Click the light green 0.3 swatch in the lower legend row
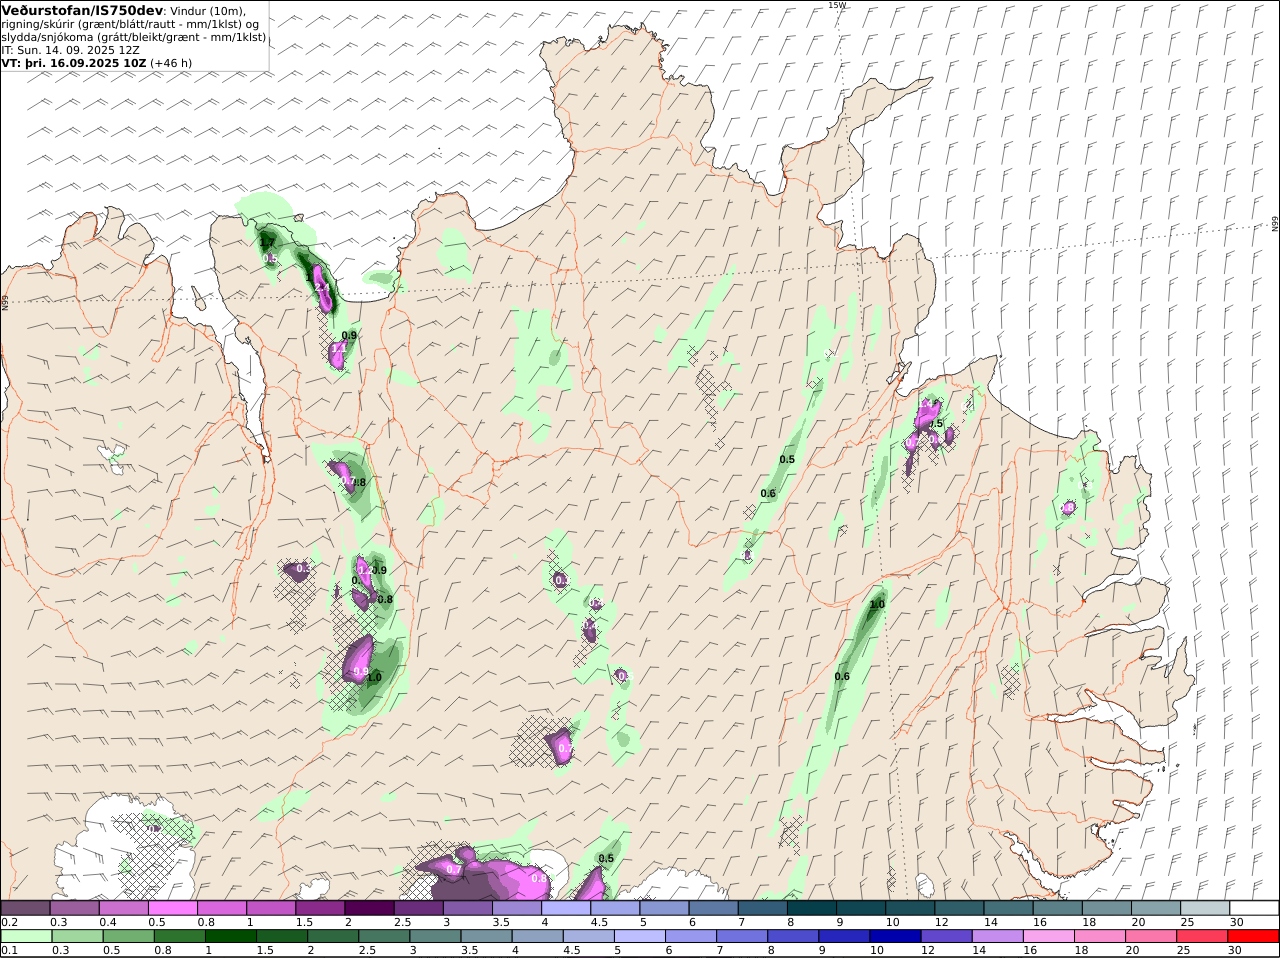Image resolution: width=1280 pixels, height=958 pixels. (x=76, y=936)
